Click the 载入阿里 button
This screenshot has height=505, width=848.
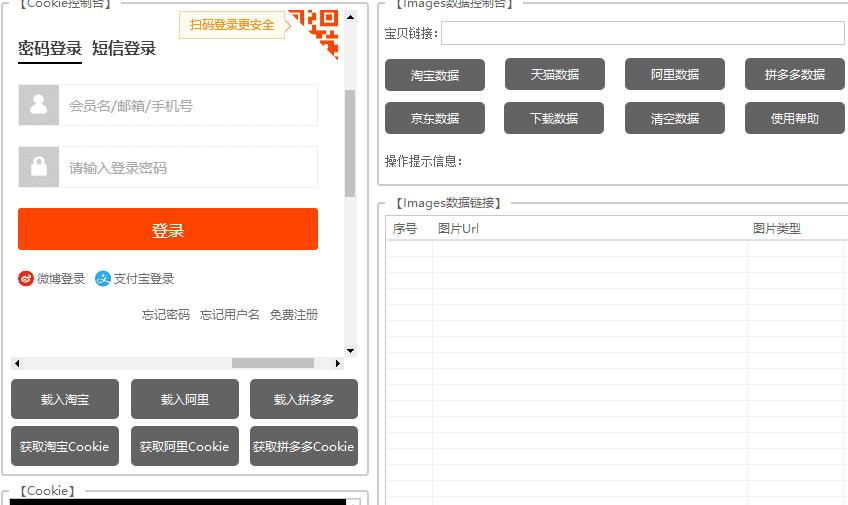pyautogui.click(x=185, y=399)
